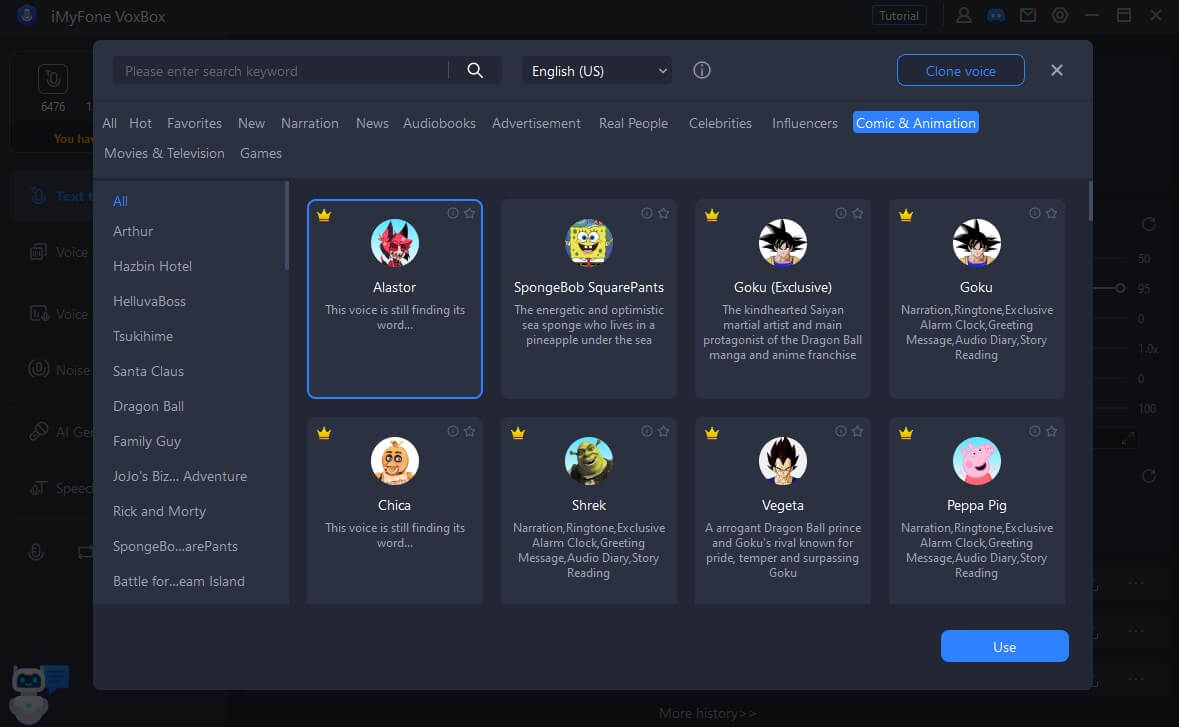Open the New tab
The height and width of the screenshot is (727, 1179).
(x=251, y=123)
